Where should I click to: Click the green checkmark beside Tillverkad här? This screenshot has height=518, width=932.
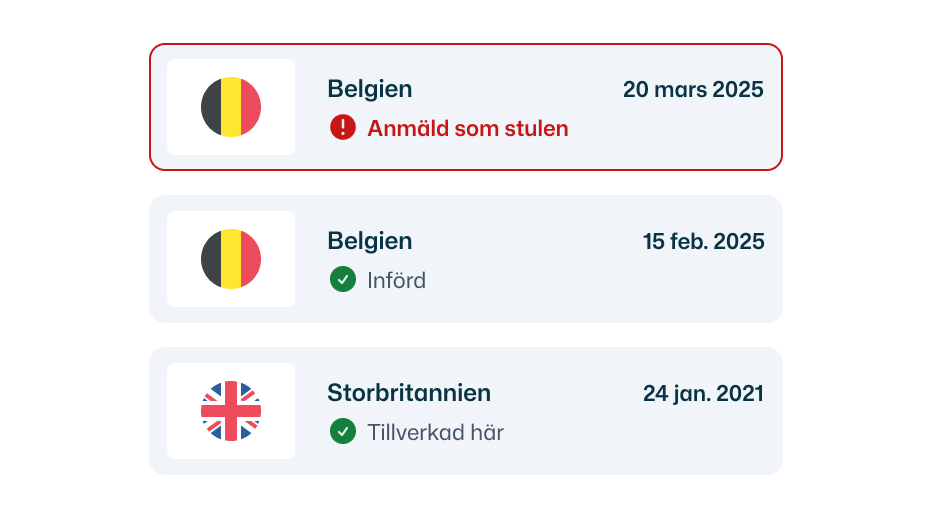pyautogui.click(x=343, y=432)
